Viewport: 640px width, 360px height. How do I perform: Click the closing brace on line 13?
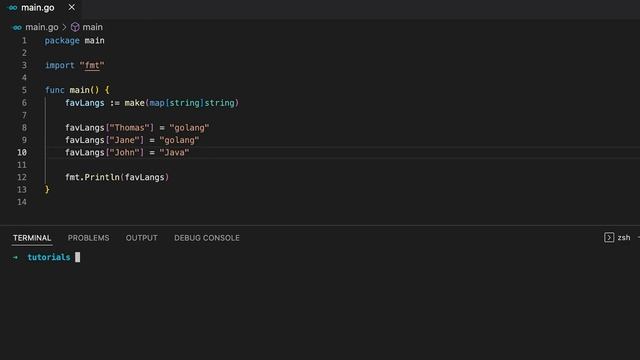pyautogui.click(x=47, y=189)
